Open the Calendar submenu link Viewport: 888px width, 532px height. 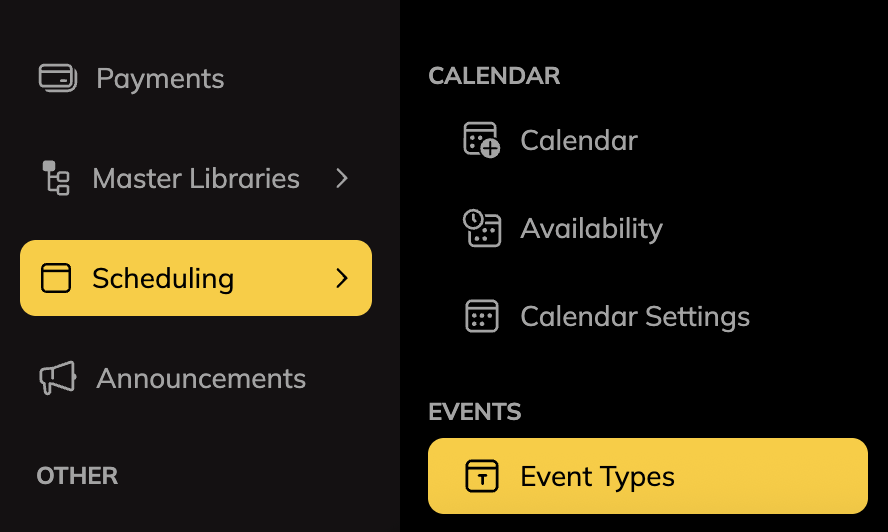579,140
